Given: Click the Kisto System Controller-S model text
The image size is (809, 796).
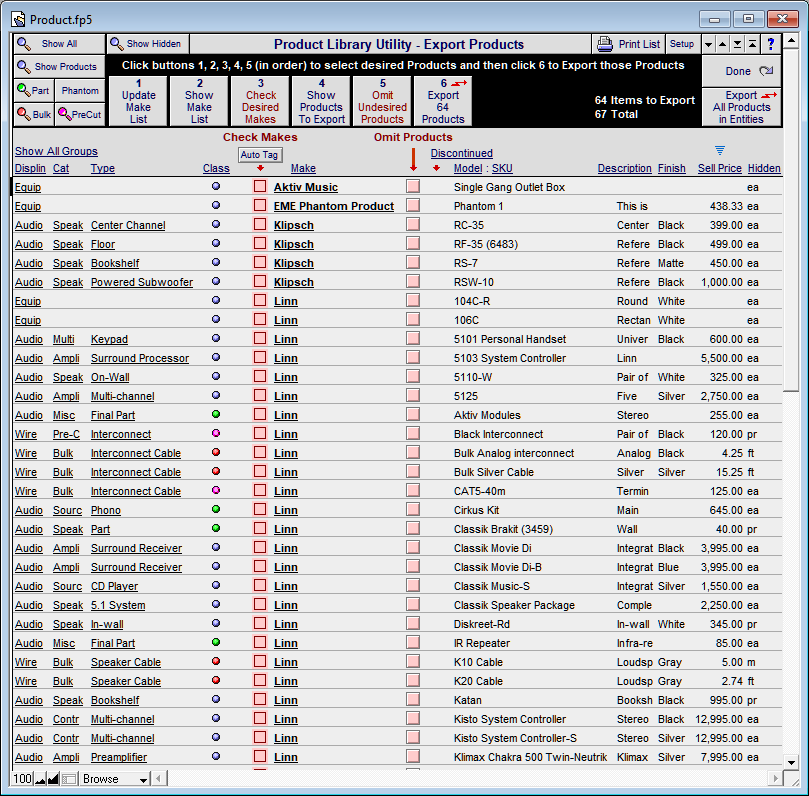Looking at the screenshot, I should point(515,738).
